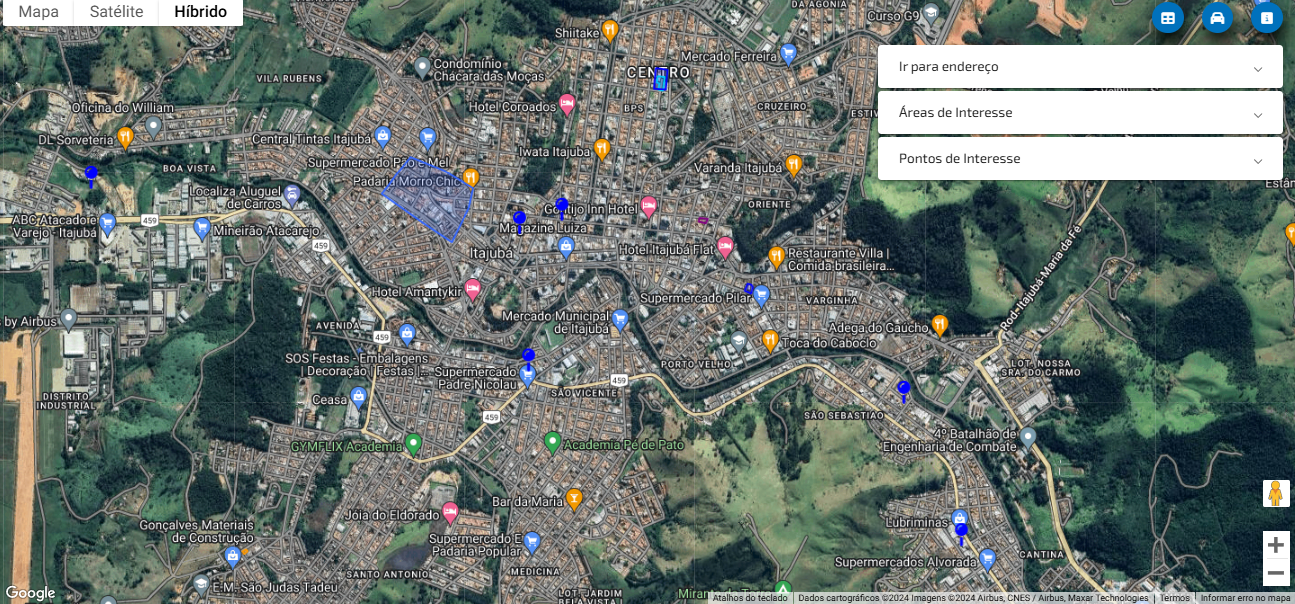
Task: Open the Shiitake restaurant marker
Action: pos(609,31)
